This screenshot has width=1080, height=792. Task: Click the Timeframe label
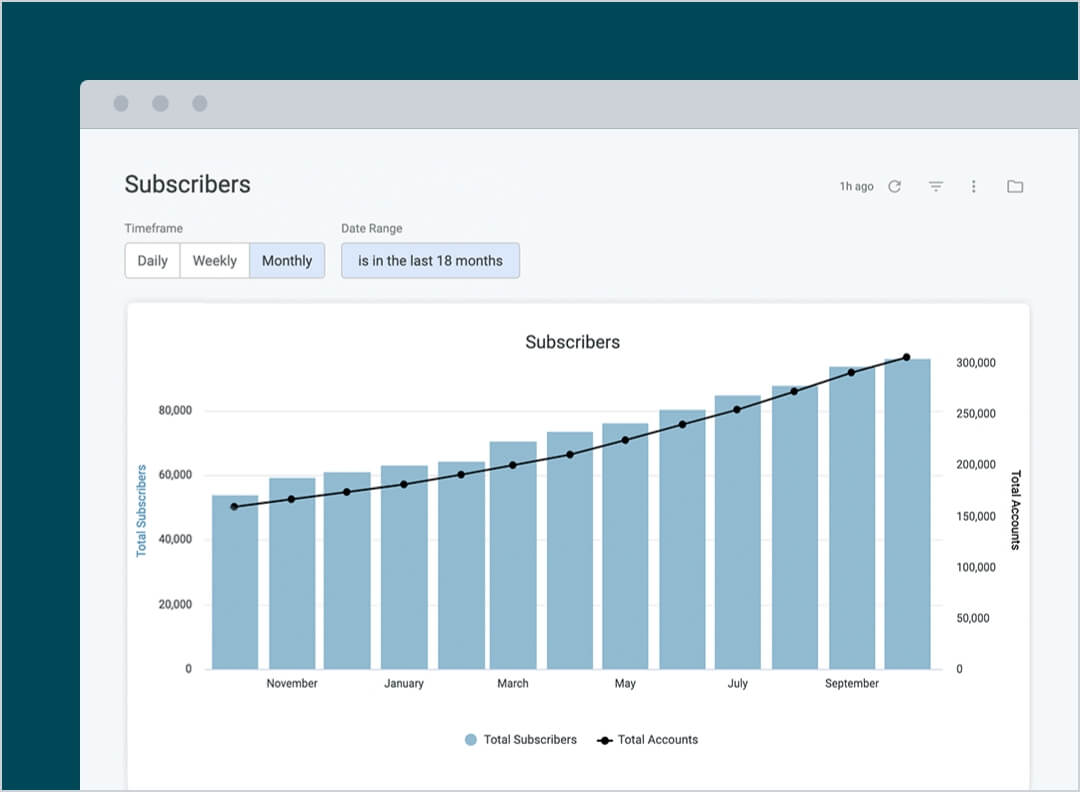click(154, 228)
